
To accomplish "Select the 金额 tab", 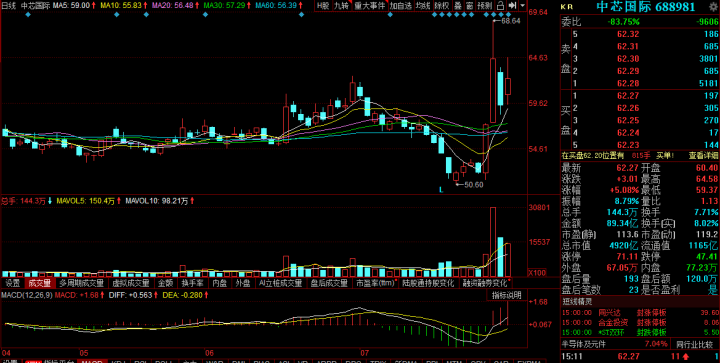I will 166,283.
